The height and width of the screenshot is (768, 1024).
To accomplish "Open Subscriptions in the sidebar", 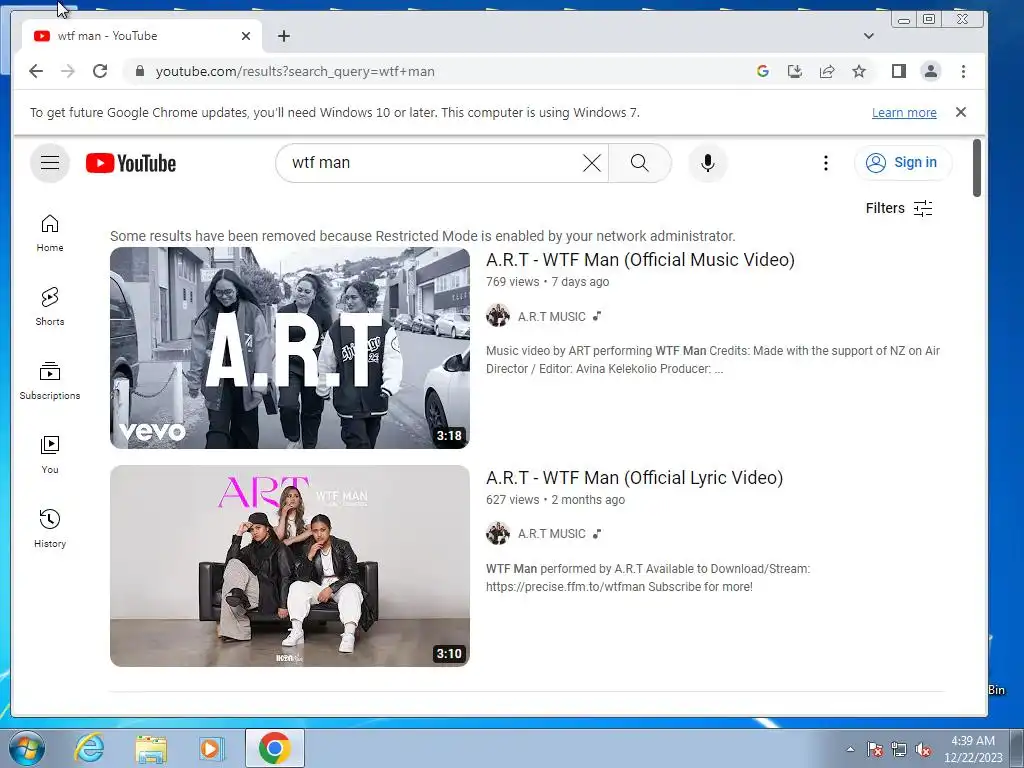I will 50,381.
